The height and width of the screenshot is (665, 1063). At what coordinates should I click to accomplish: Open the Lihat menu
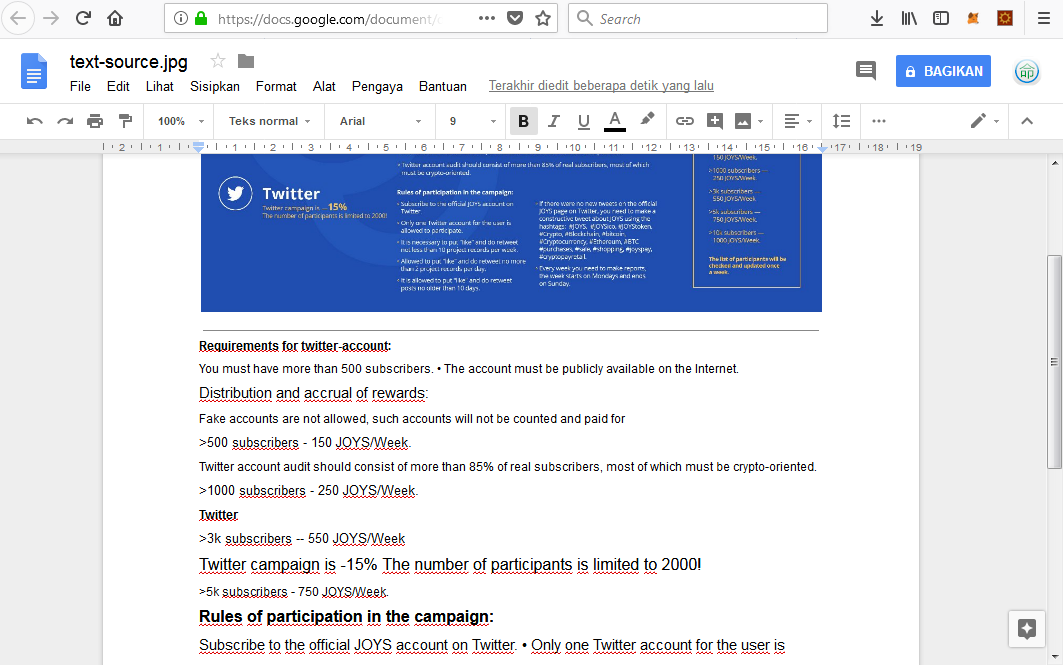tap(159, 86)
